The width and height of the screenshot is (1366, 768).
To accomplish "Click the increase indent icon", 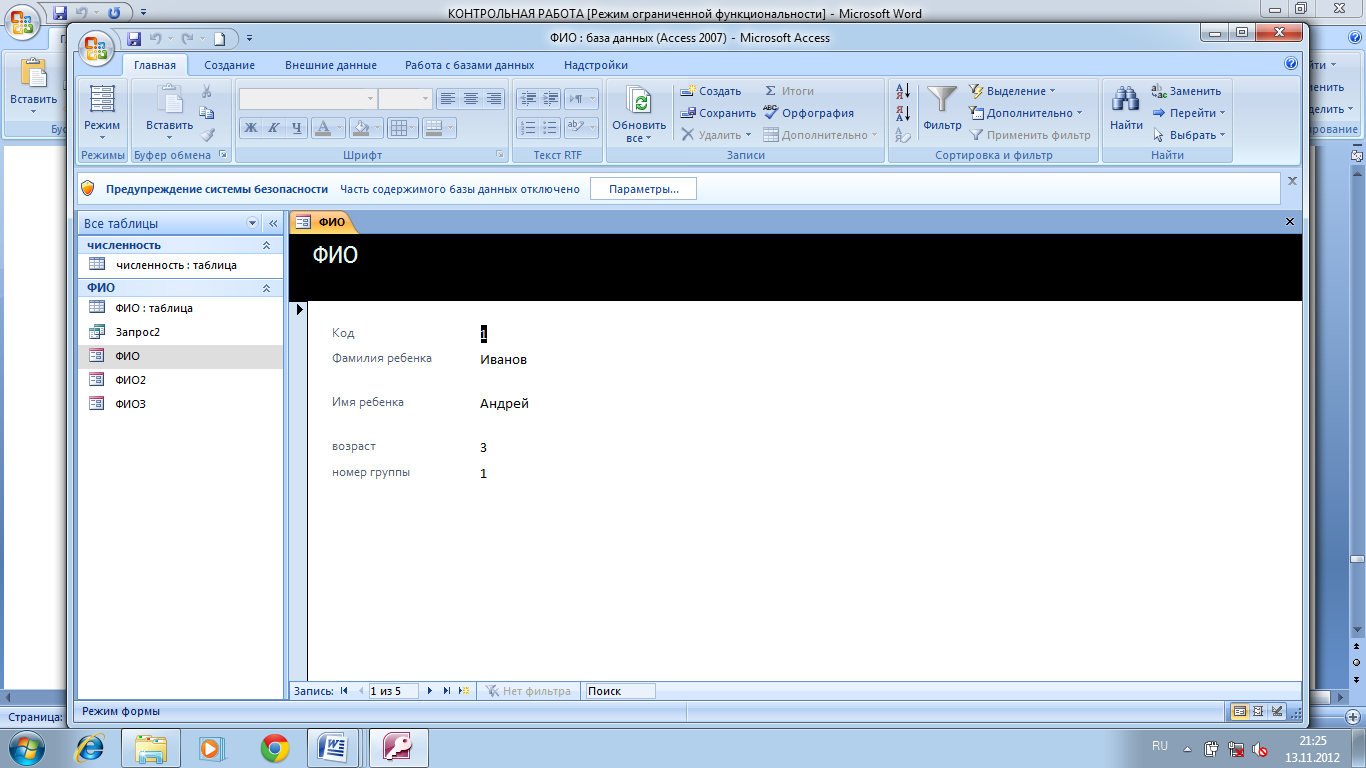I will click(550, 99).
